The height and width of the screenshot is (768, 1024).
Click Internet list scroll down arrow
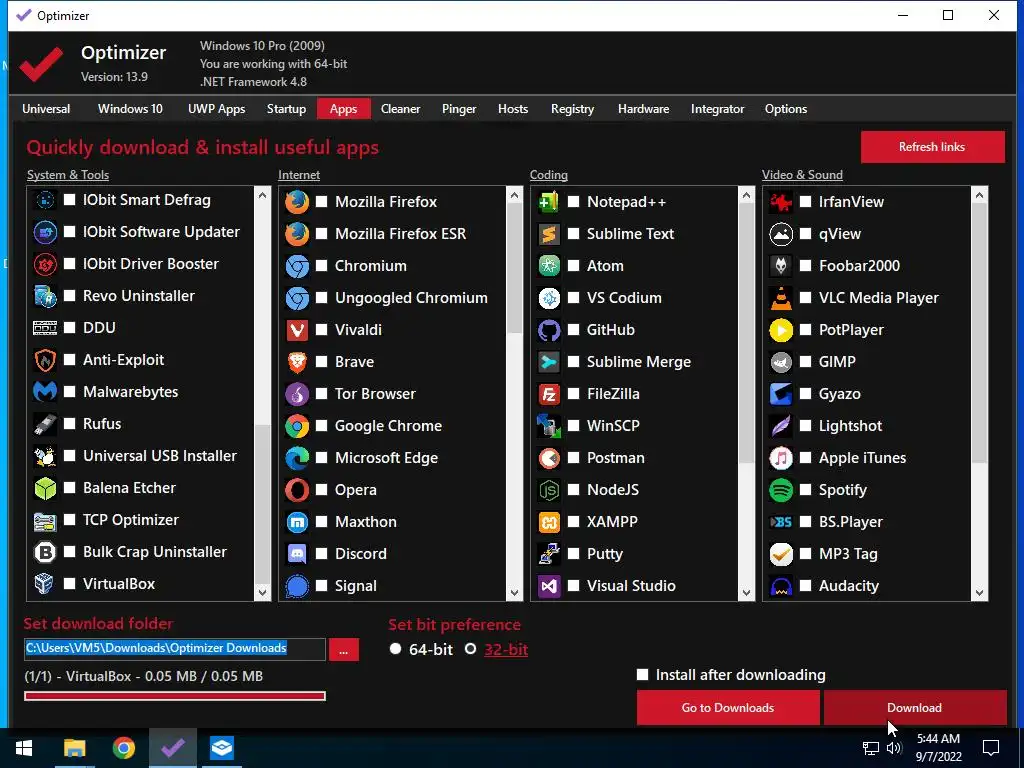514,592
